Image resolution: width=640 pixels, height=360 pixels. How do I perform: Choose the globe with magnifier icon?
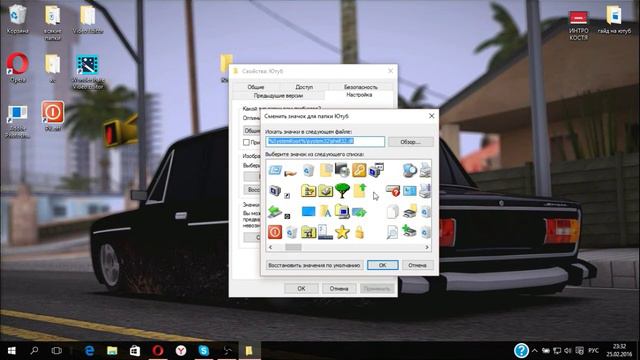pyautogui.click(x=409, y=170)
